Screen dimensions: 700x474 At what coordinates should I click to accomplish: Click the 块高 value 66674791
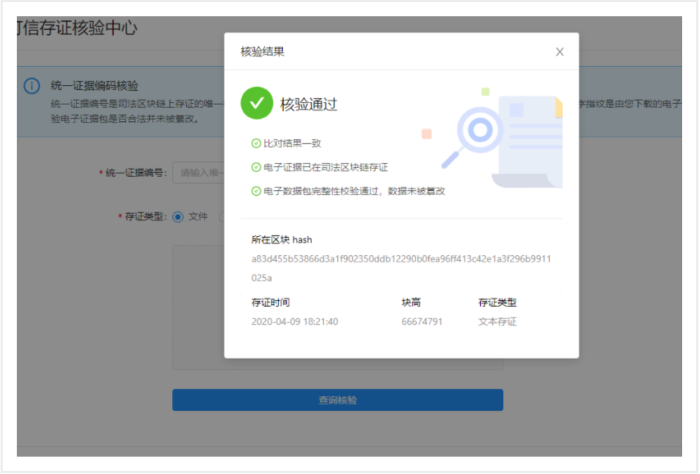pyautogui.click(x=421, y=322)
